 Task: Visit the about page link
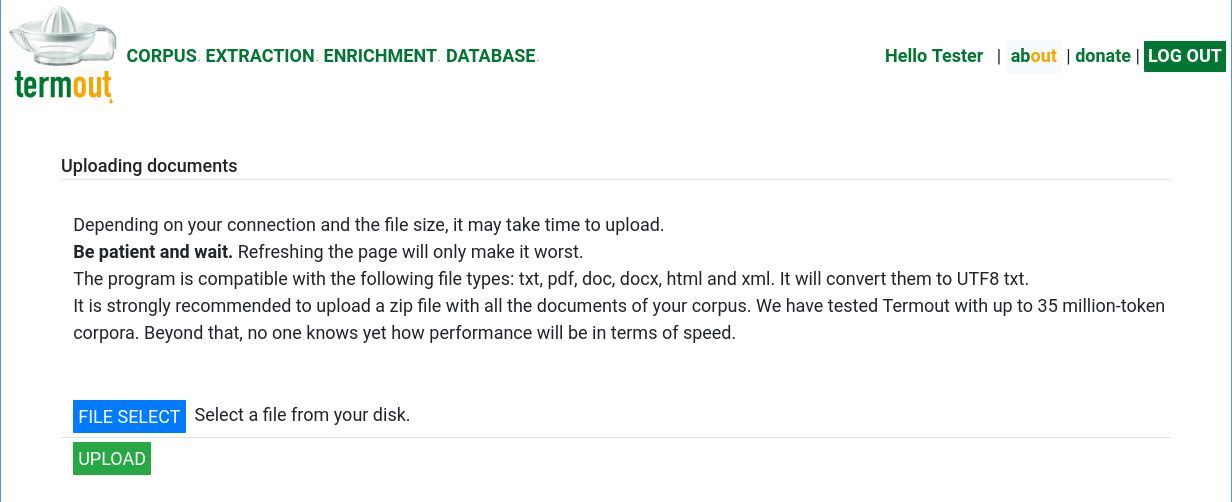click(x=1033, y=56)
